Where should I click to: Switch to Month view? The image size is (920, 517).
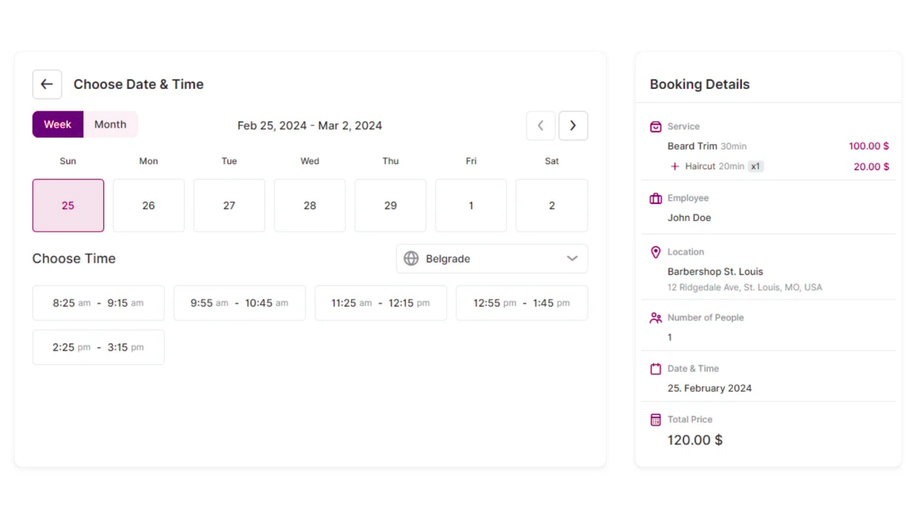tap(110, 125)
